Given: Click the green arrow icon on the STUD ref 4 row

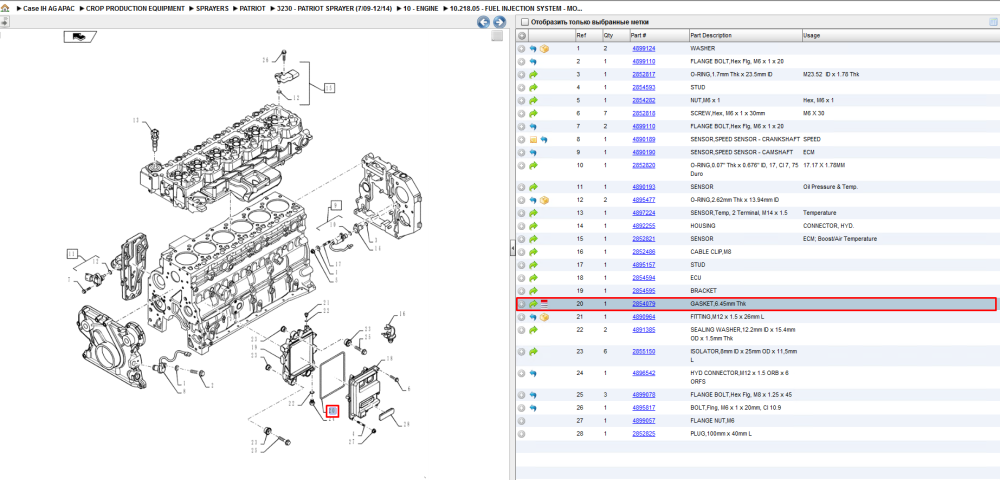Looking at the screenshot, I should click(x=533, y=87).
